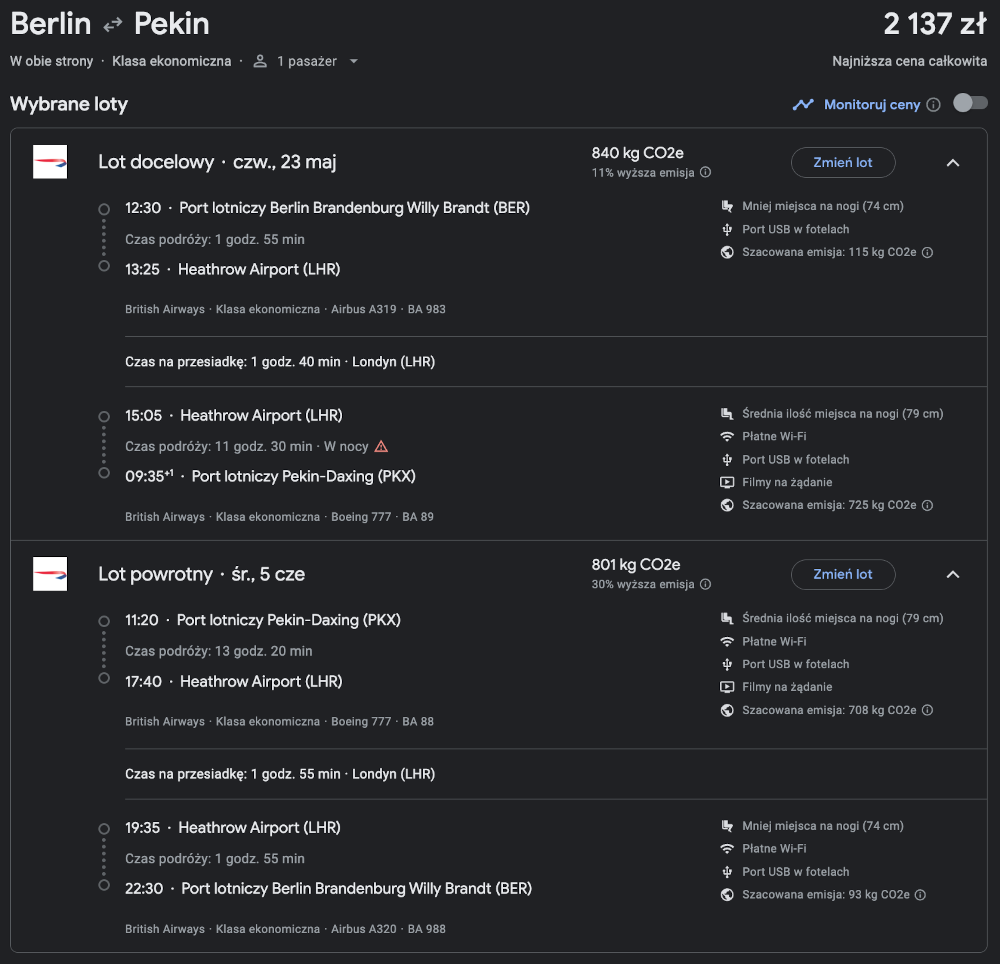
Task: Click info icon beside 30% wyższa emisja
Action: click(x=705, y=584)
